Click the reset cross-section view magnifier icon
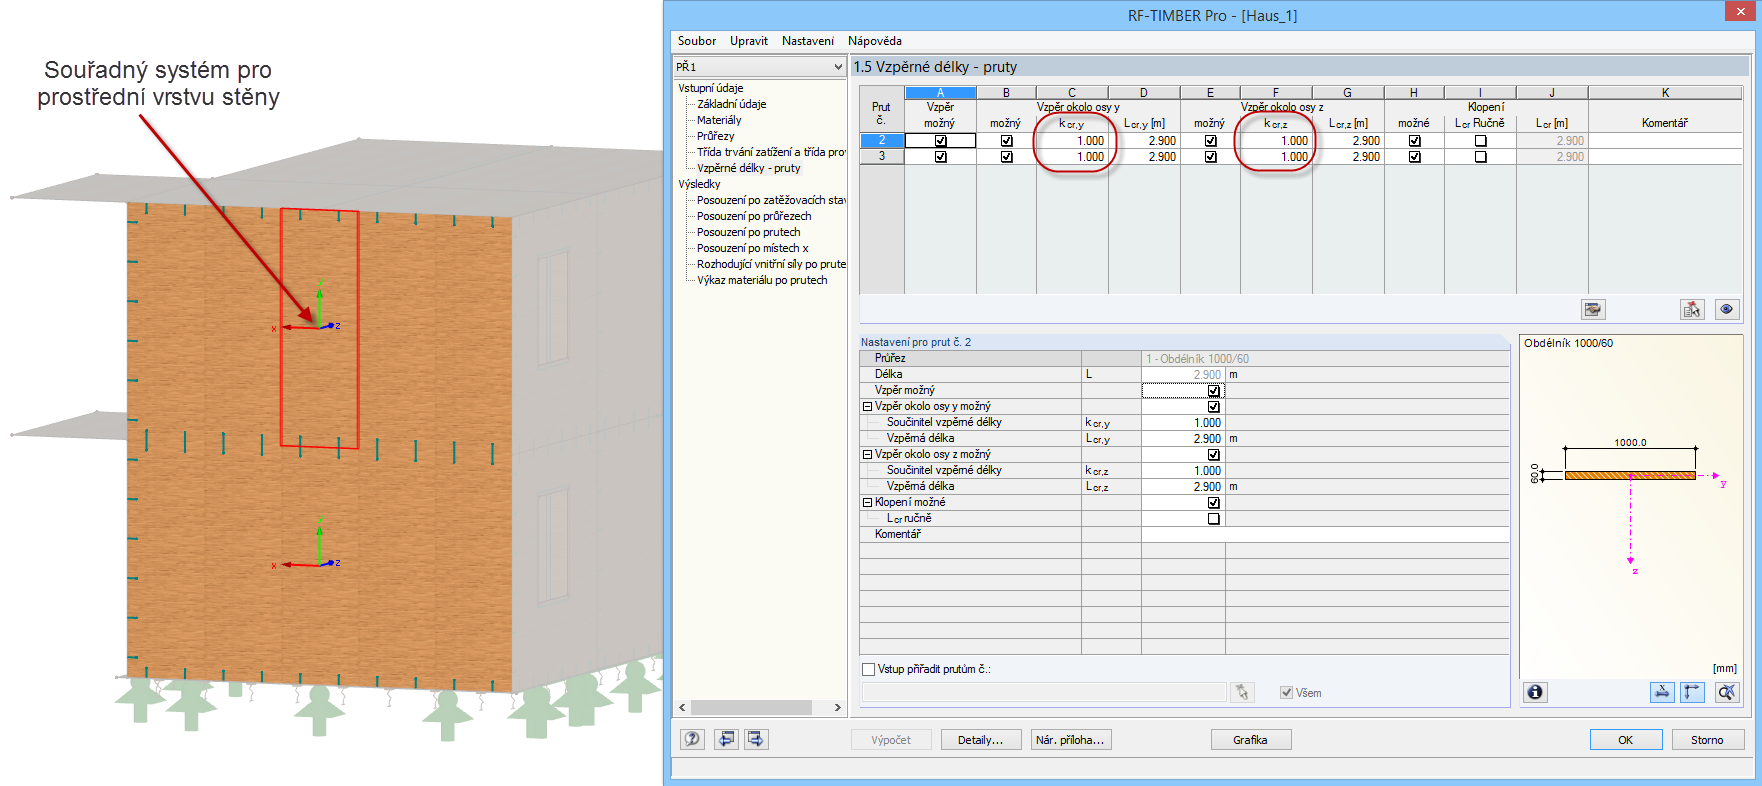Screen dimensions: 1762x786 coord(1727,692)
